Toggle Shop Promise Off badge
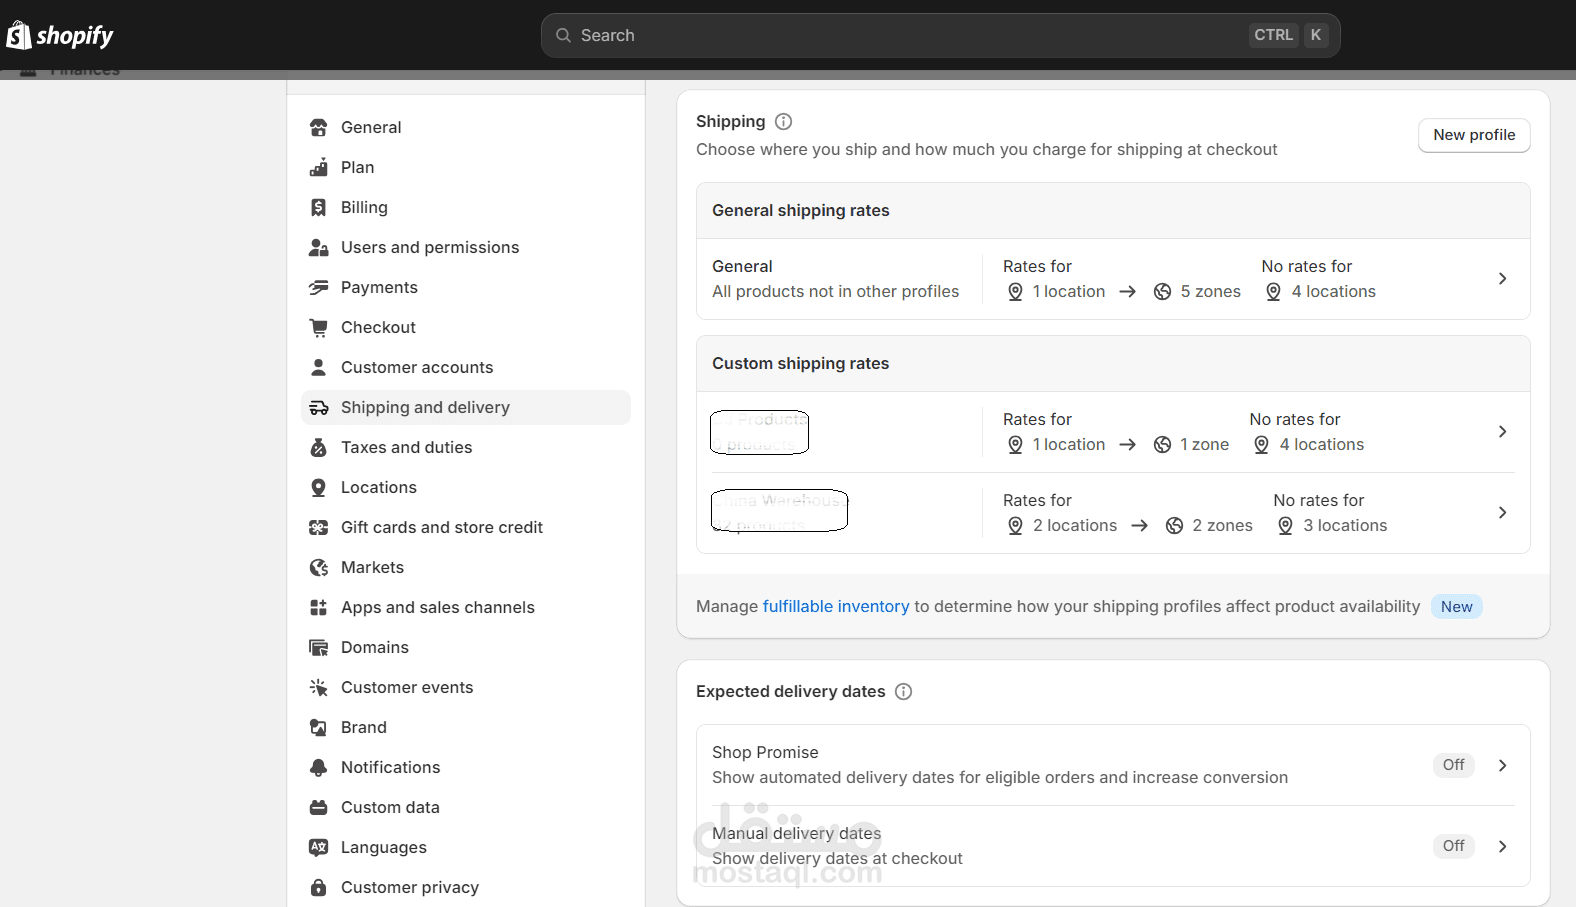Image resolution: width=1576 pixels, height=907 pixels. coord(1453,765)
